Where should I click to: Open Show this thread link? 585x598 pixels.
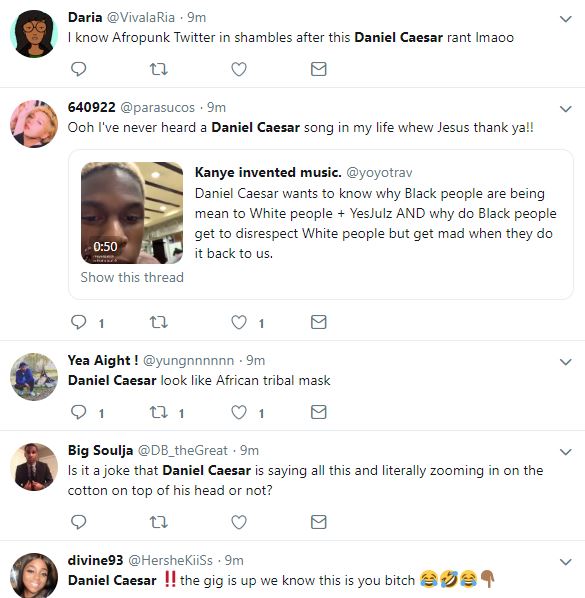(132, 277)
